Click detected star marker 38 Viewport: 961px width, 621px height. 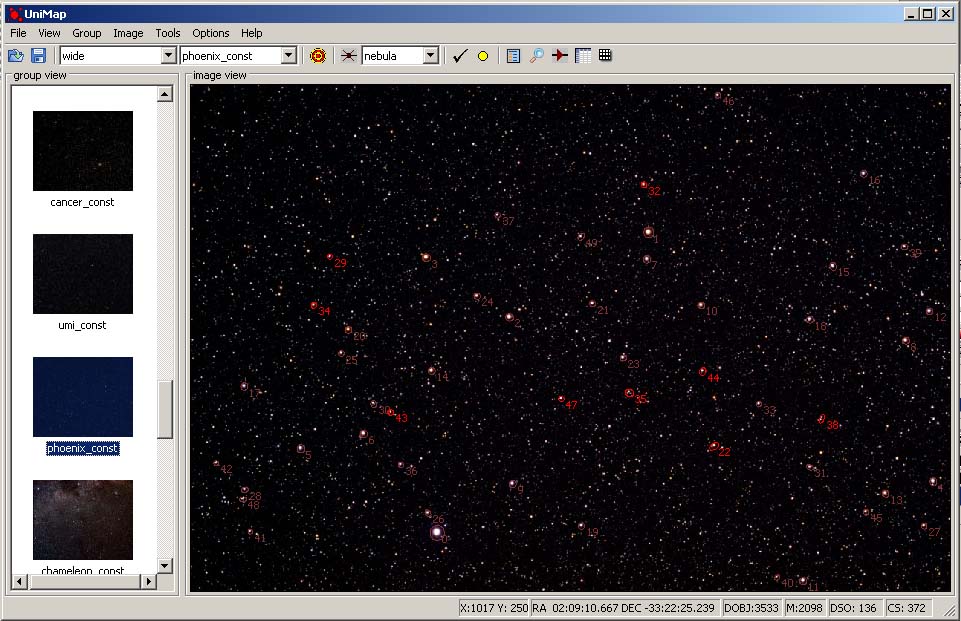(x=821, y=419)
